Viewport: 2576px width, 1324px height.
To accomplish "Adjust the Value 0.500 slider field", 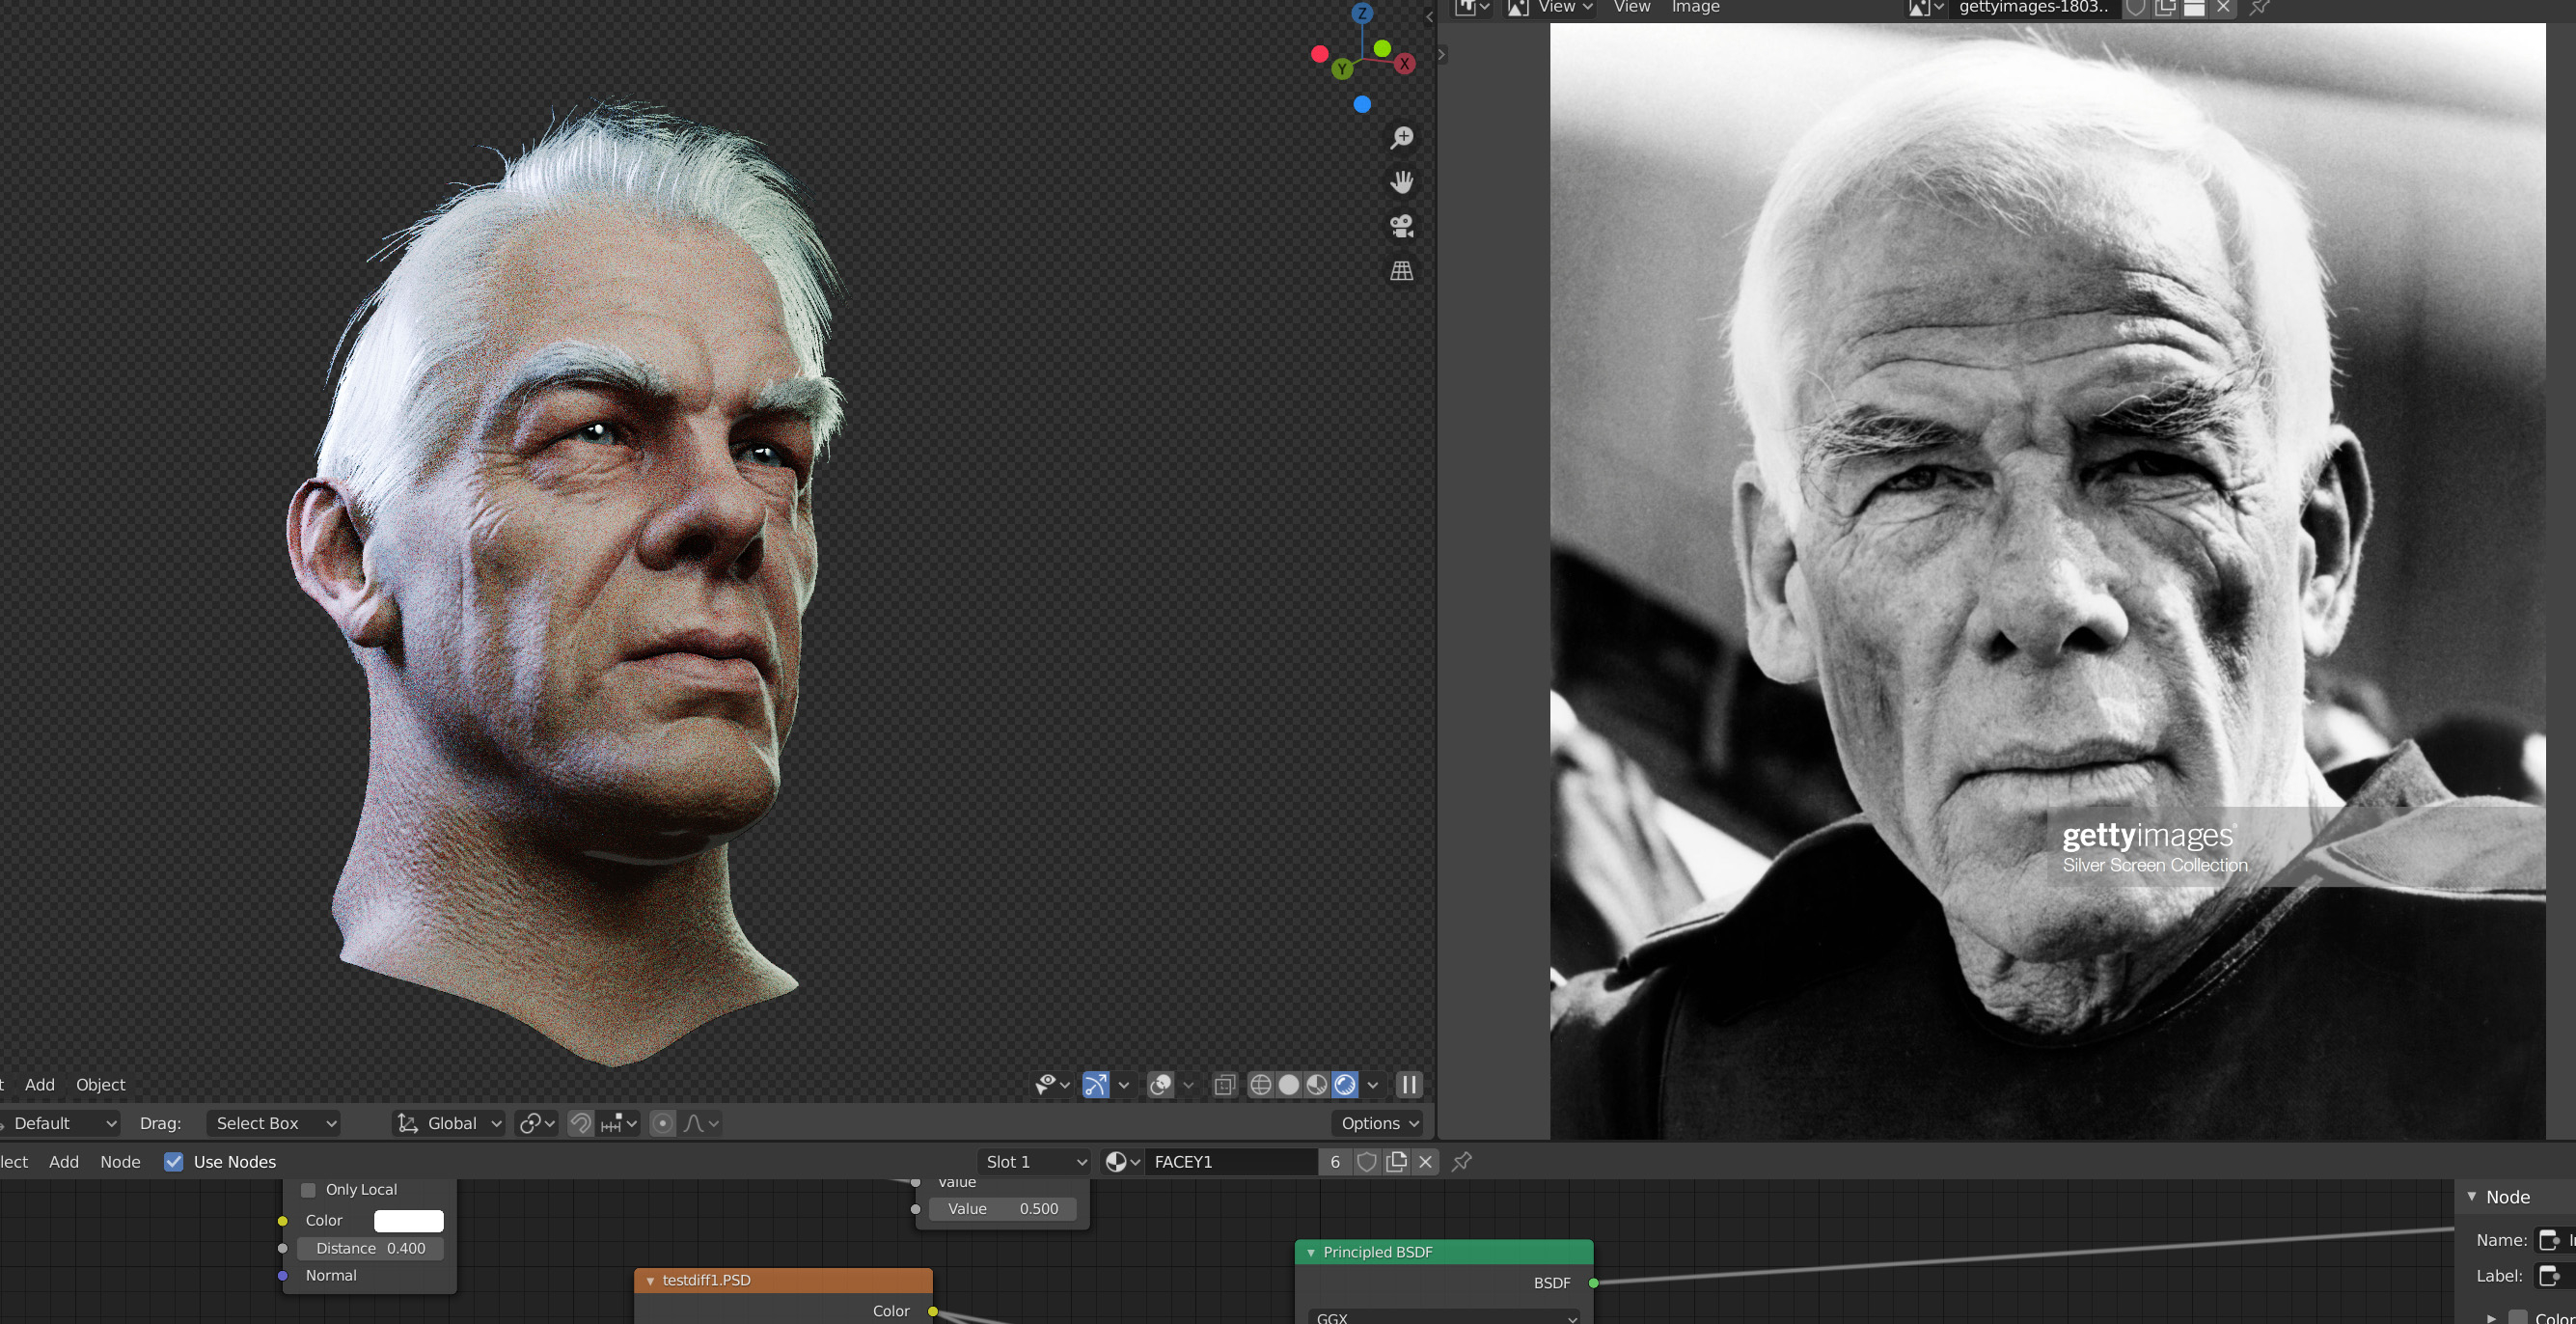I will (1002, 1209).
